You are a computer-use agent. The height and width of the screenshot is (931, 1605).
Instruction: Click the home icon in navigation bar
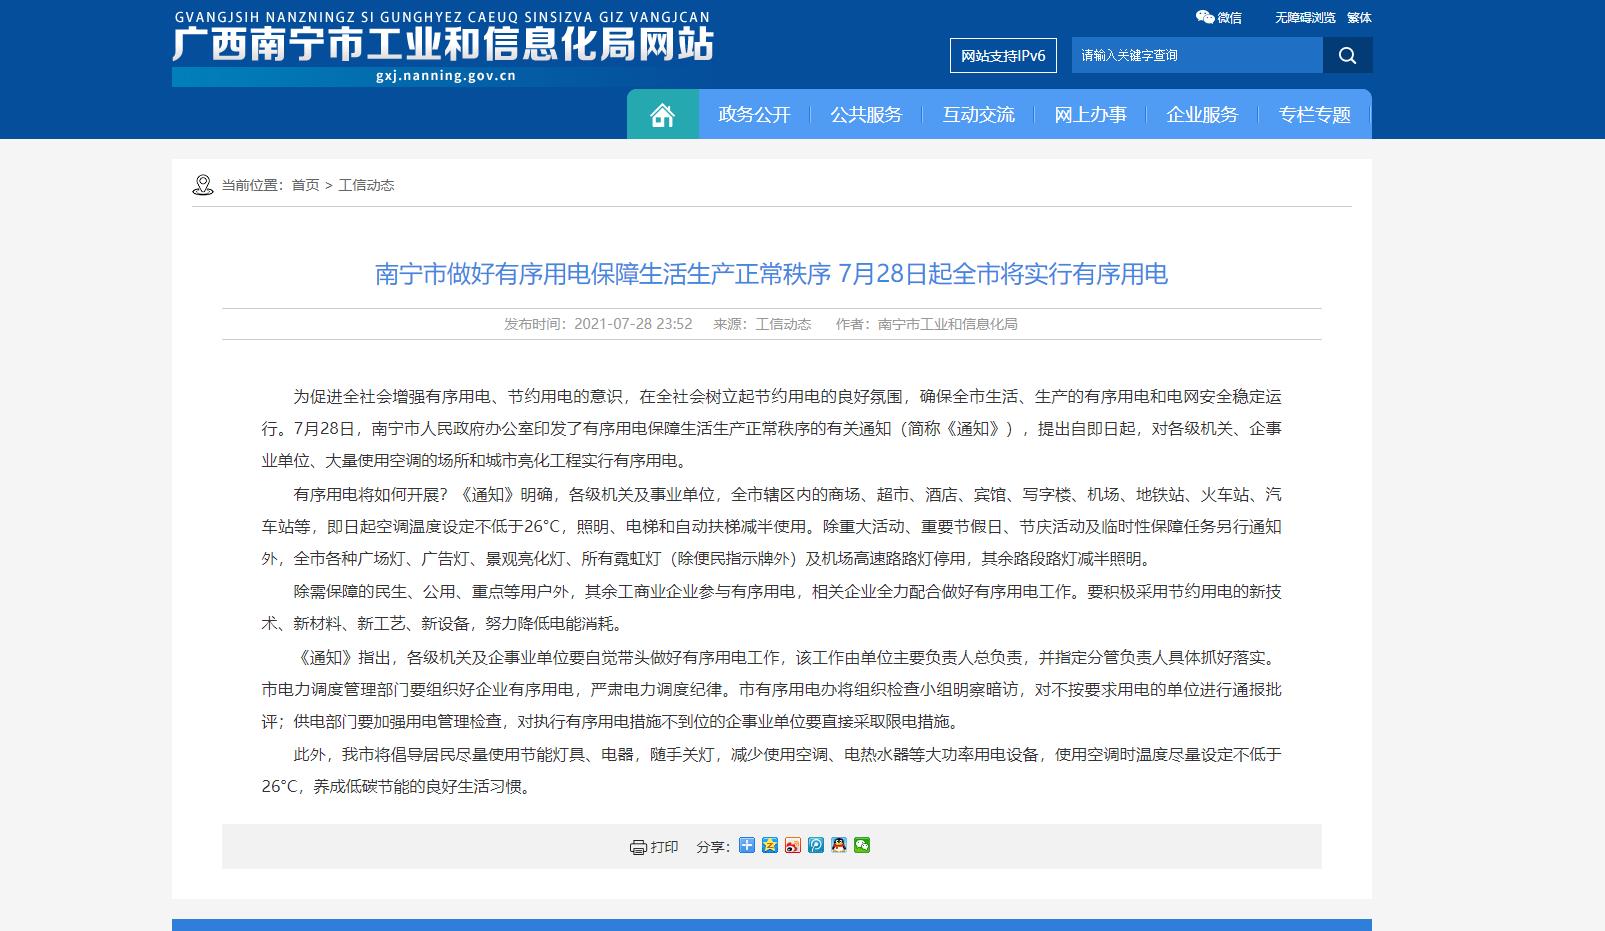pyautogui.click(x=662, y=115)
